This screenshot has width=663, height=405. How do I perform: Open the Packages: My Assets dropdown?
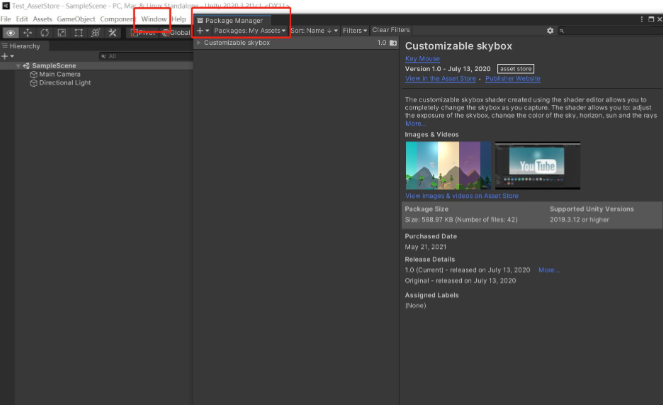[250, 31]
